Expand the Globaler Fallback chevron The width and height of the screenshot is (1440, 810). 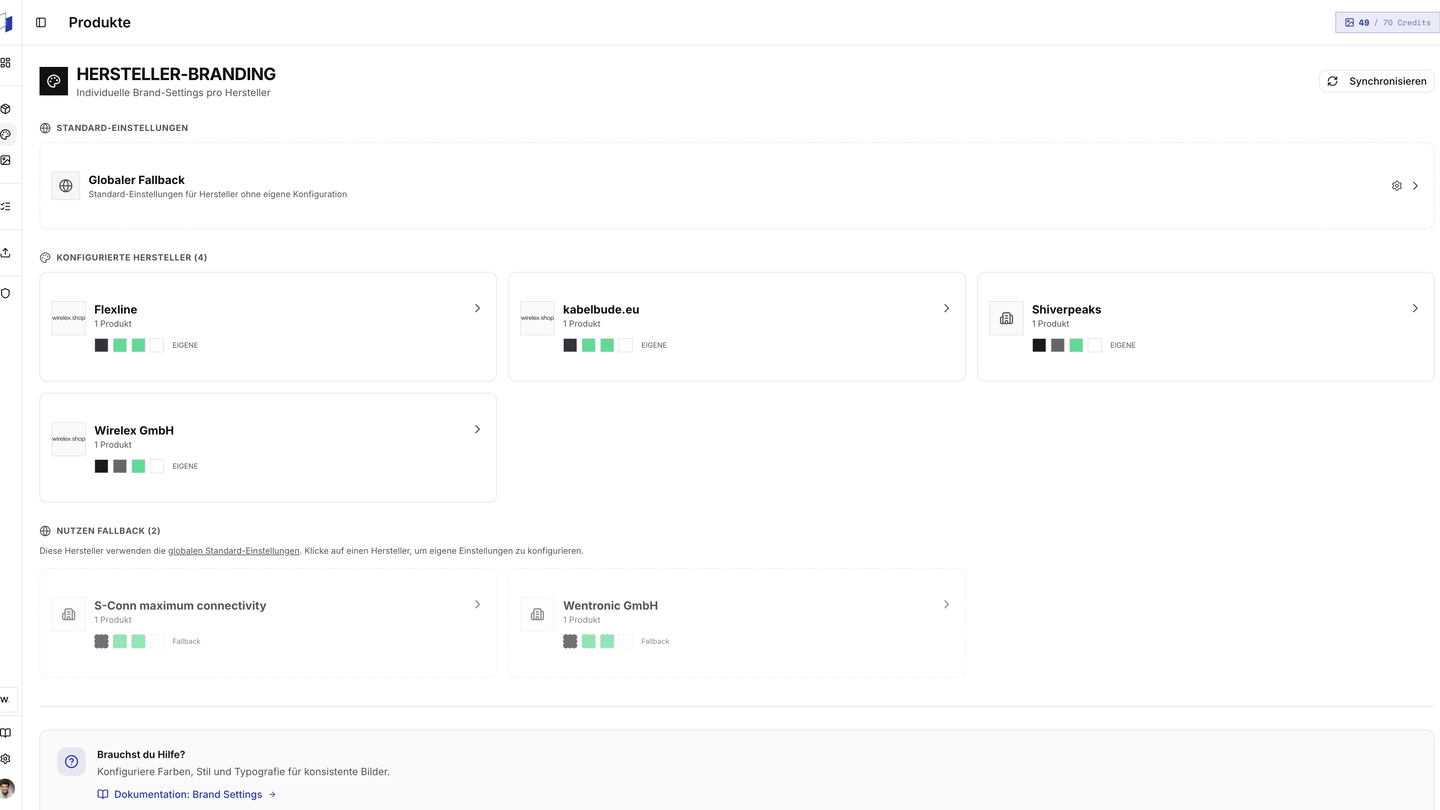click(1415, 186)
